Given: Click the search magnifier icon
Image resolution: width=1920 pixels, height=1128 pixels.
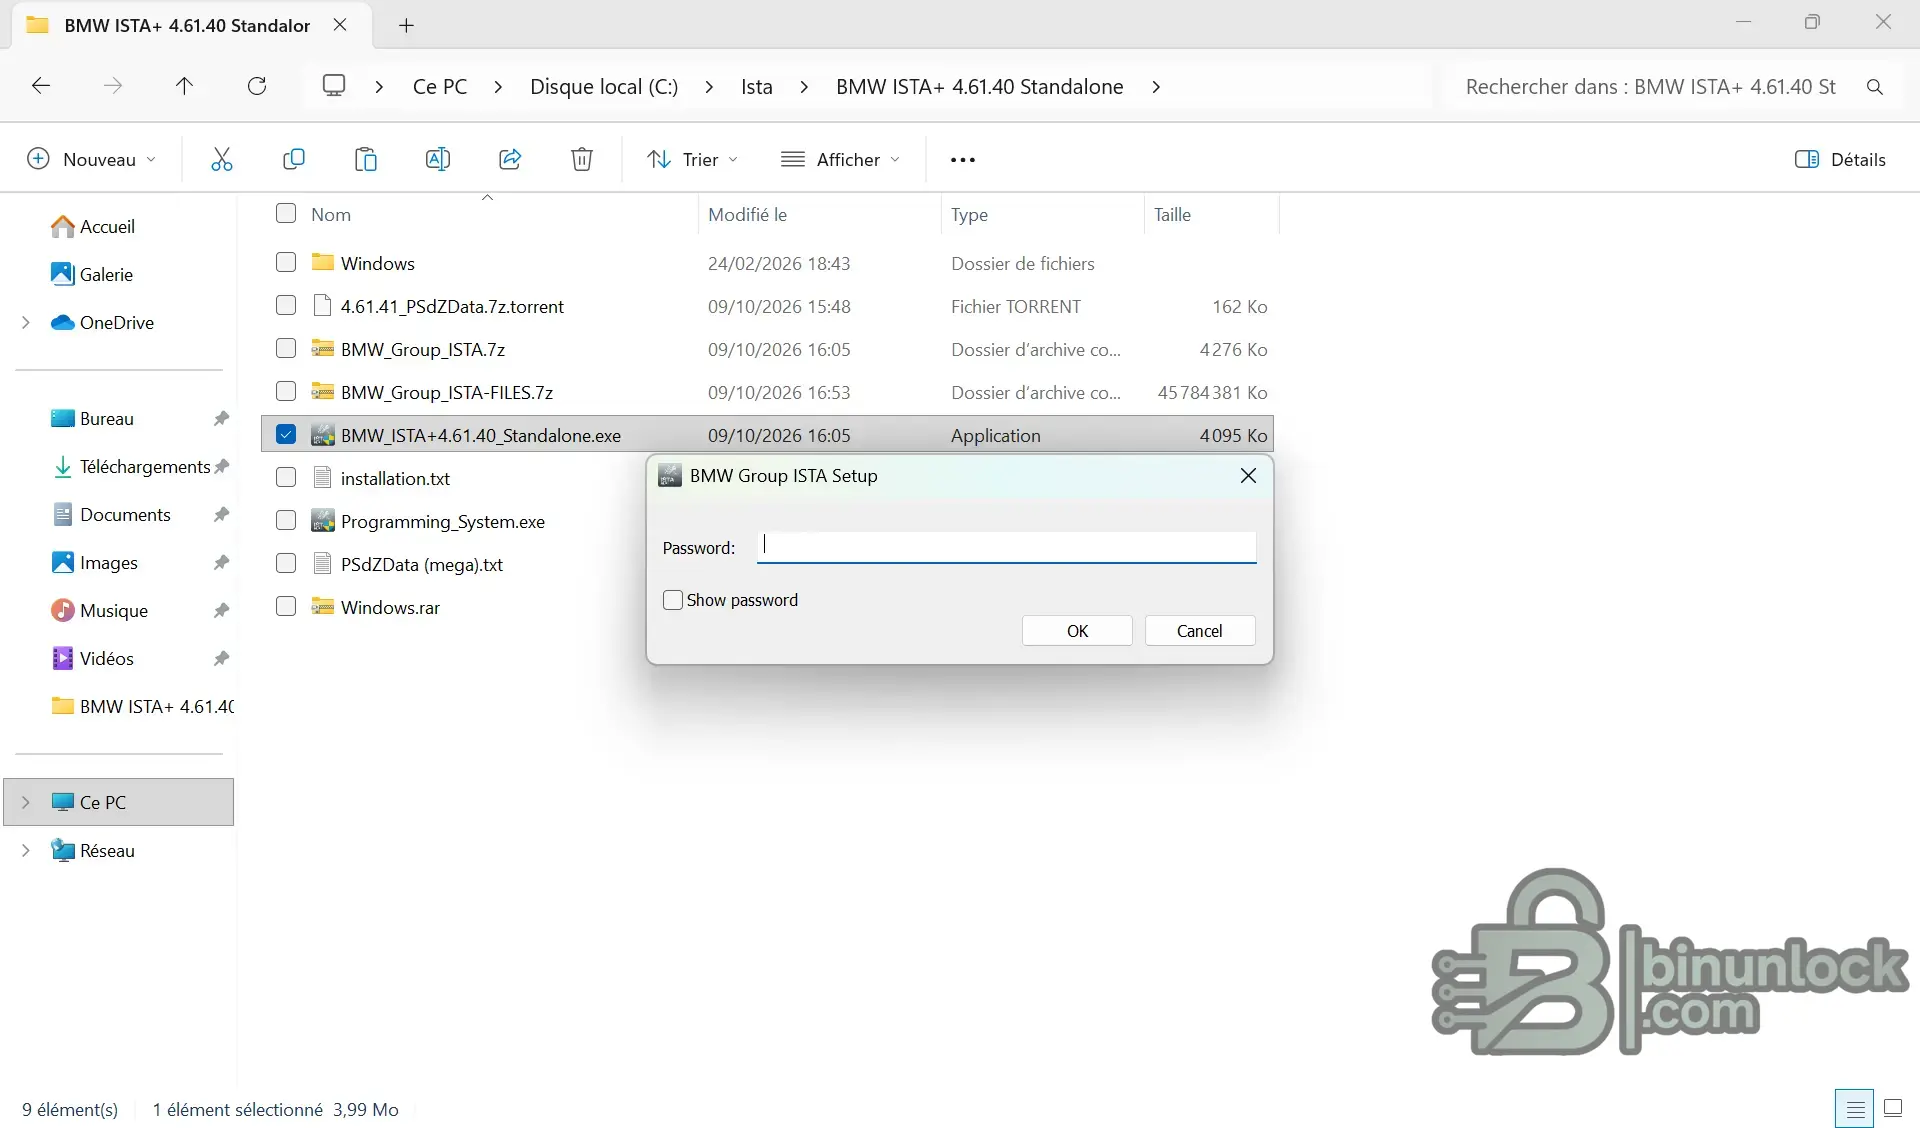Looking at the screenshot, I should coord(1875,87).
